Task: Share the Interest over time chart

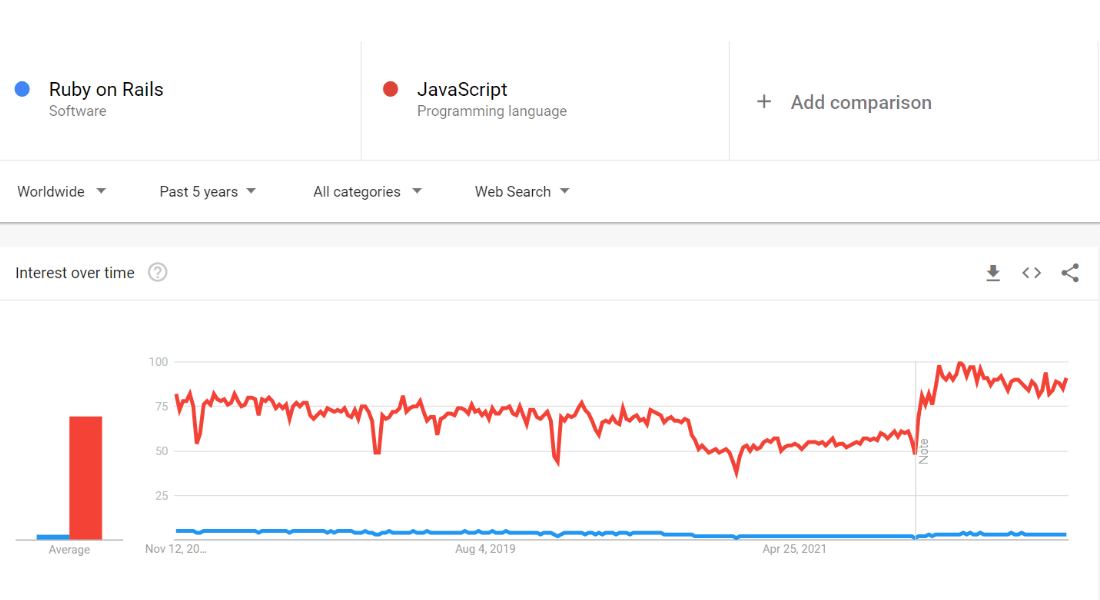Action: tap(1070, 273)
